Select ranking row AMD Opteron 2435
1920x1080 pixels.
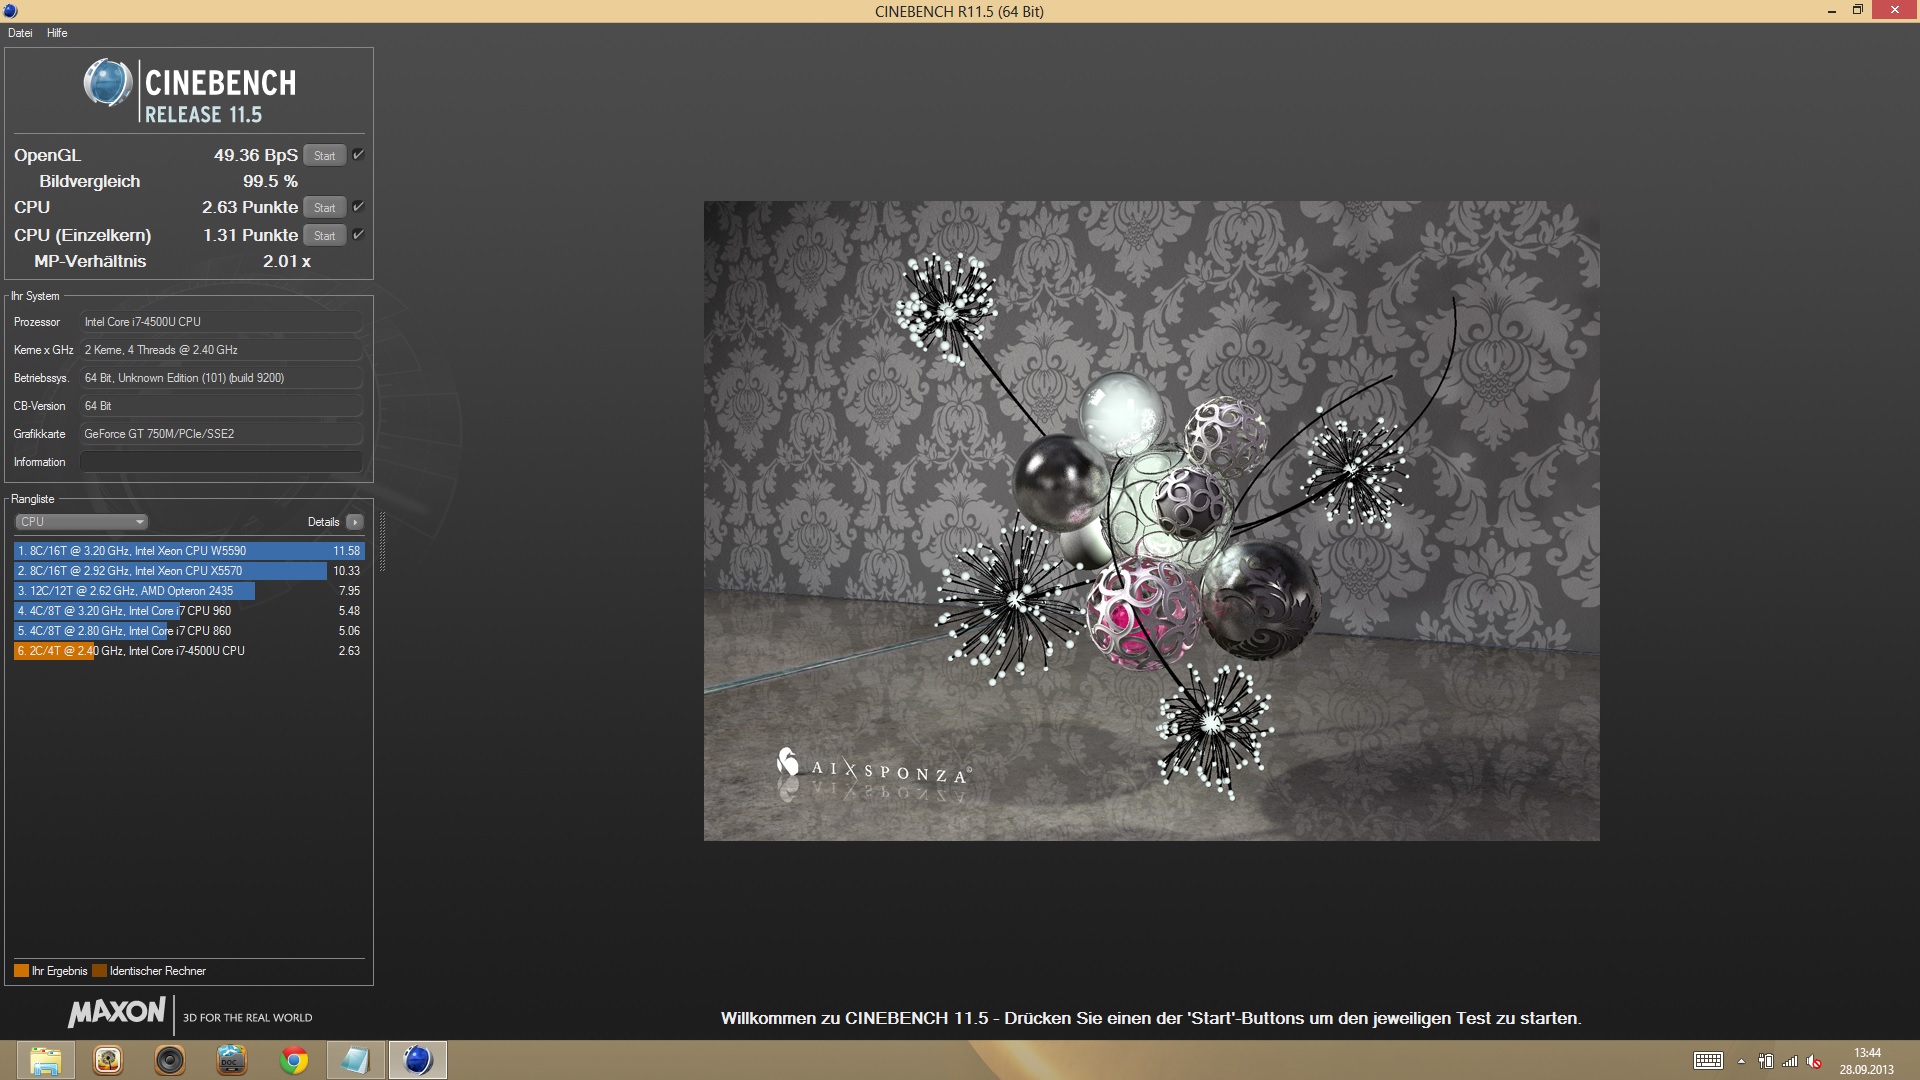tap(189, 591)
